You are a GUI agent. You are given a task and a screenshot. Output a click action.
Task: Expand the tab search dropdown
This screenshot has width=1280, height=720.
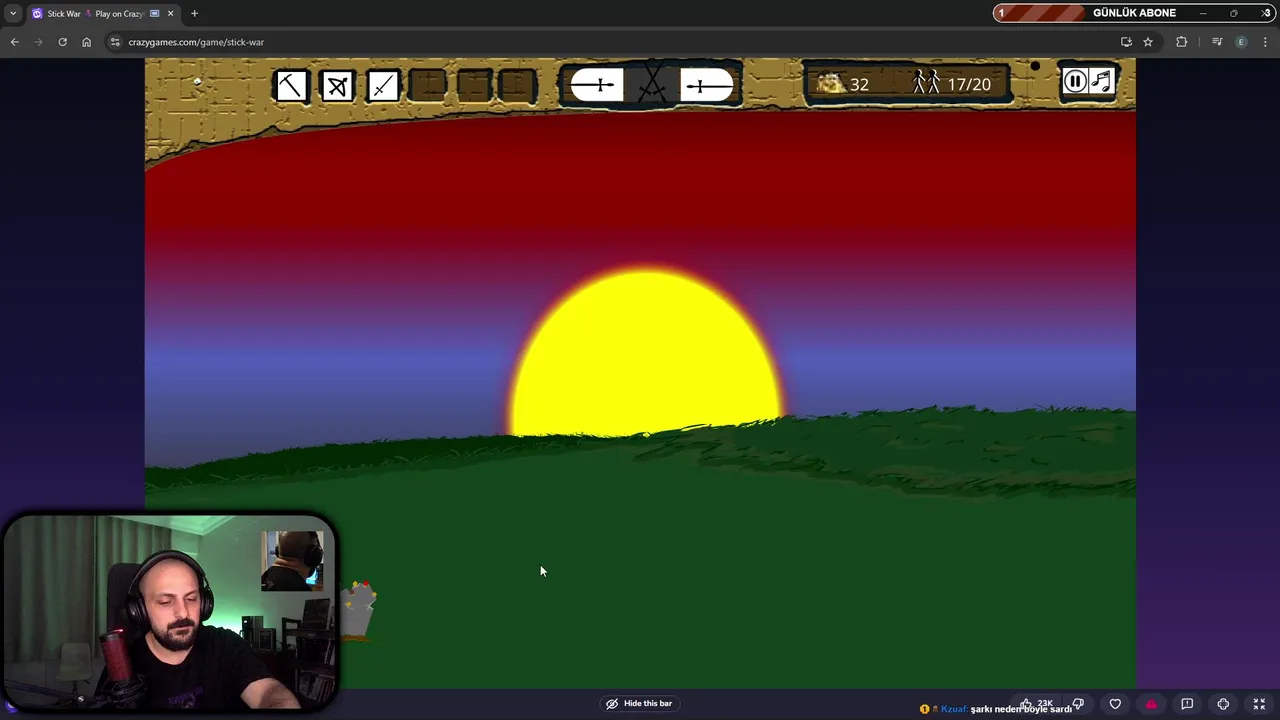(12, 14)
